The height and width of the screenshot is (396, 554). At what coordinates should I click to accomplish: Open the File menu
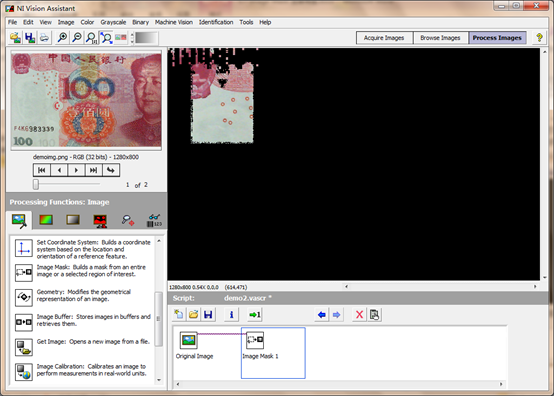(12, 22)
